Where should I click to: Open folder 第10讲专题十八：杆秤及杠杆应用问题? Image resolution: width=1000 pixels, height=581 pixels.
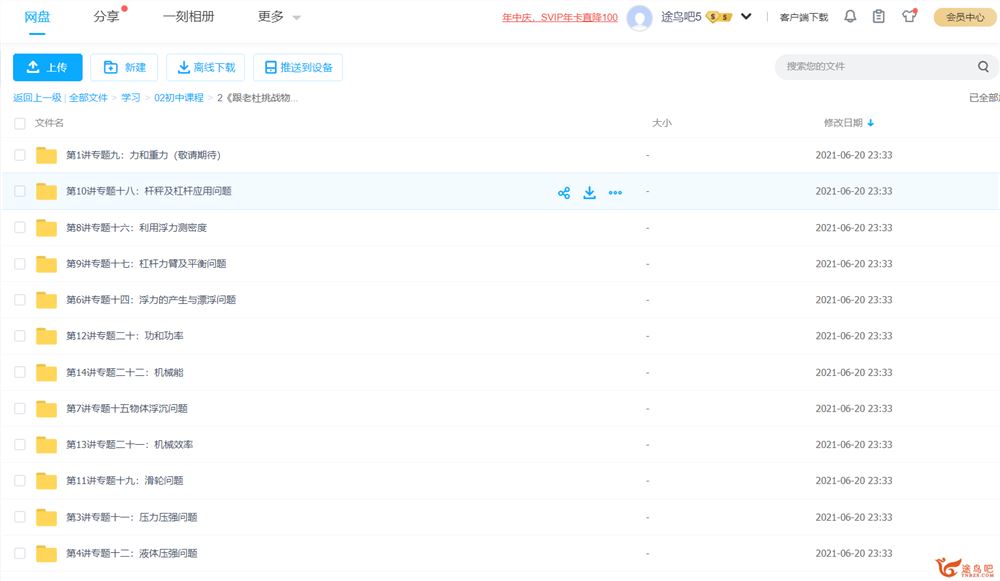pyautogui.click(x=149, y=191)
